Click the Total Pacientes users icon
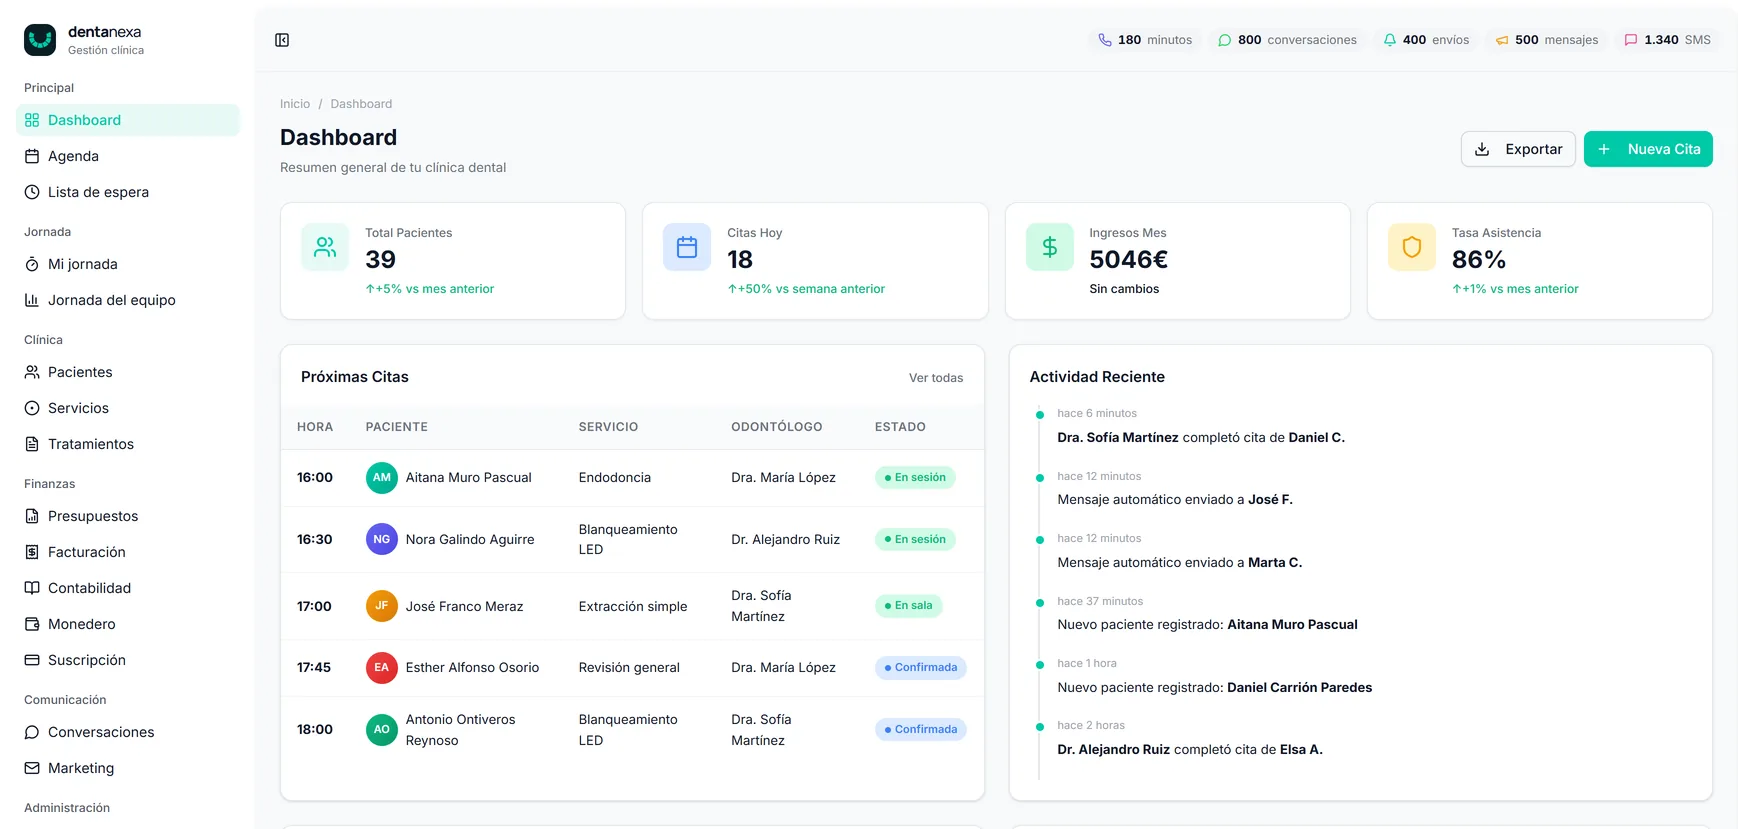The width and height of the screenshot is (1738, 829). click(325, 247)
